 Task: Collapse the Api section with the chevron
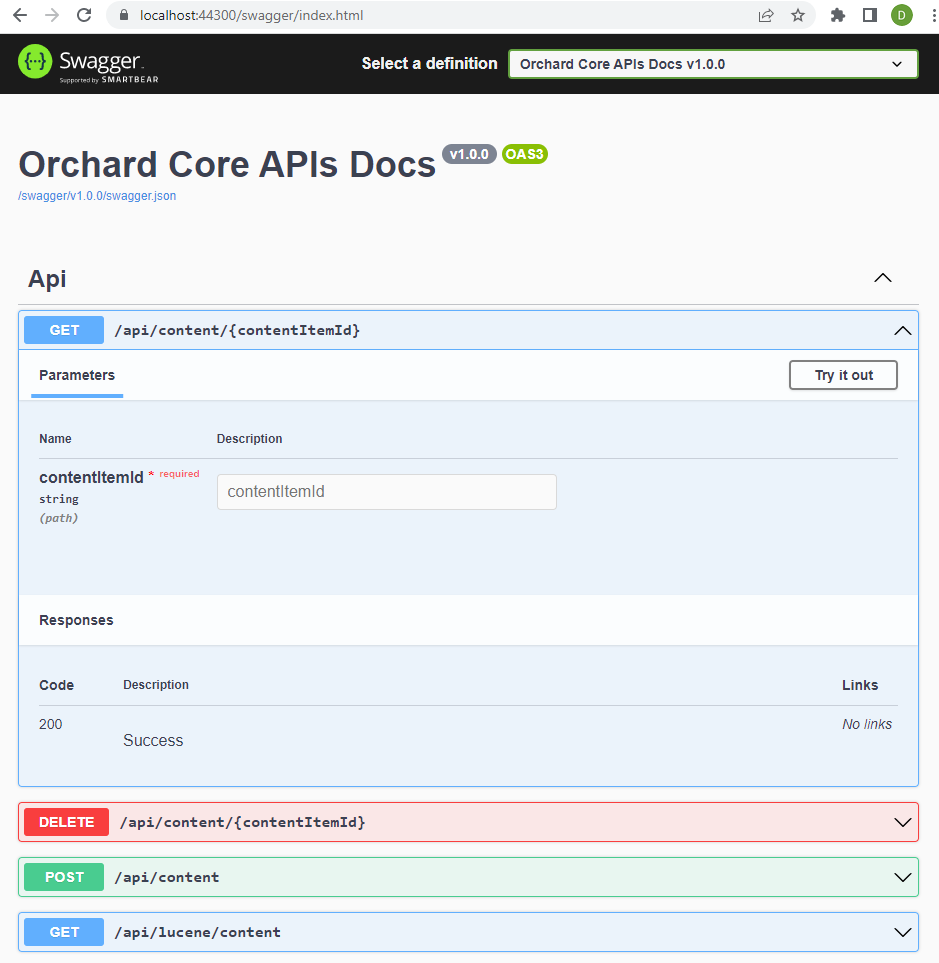coord(883,278)
